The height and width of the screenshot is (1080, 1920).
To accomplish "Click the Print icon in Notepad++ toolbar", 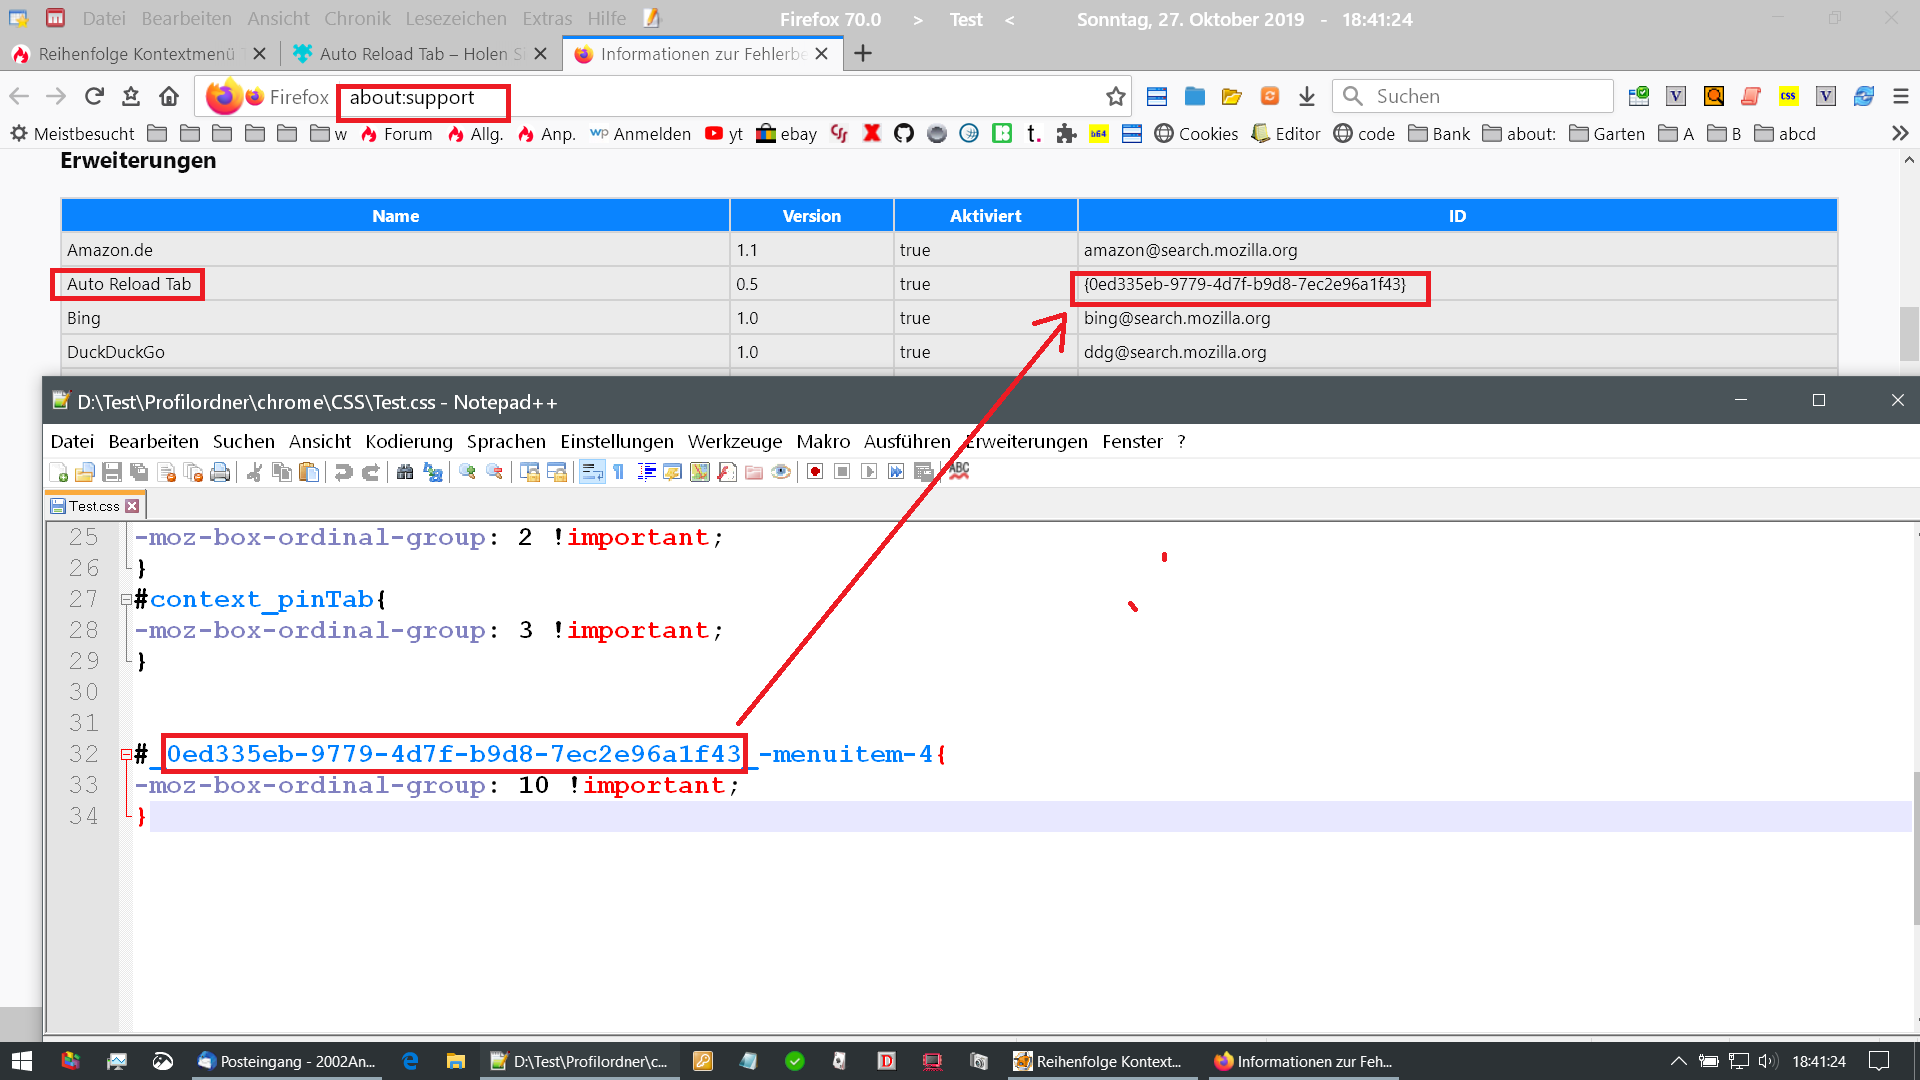I will click(220, 472).
